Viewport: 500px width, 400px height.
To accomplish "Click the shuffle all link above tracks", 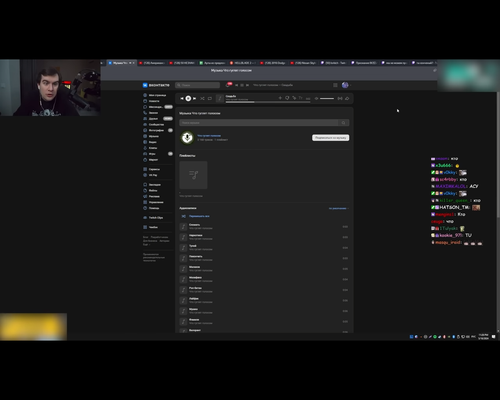I will (x=199, y=216).
